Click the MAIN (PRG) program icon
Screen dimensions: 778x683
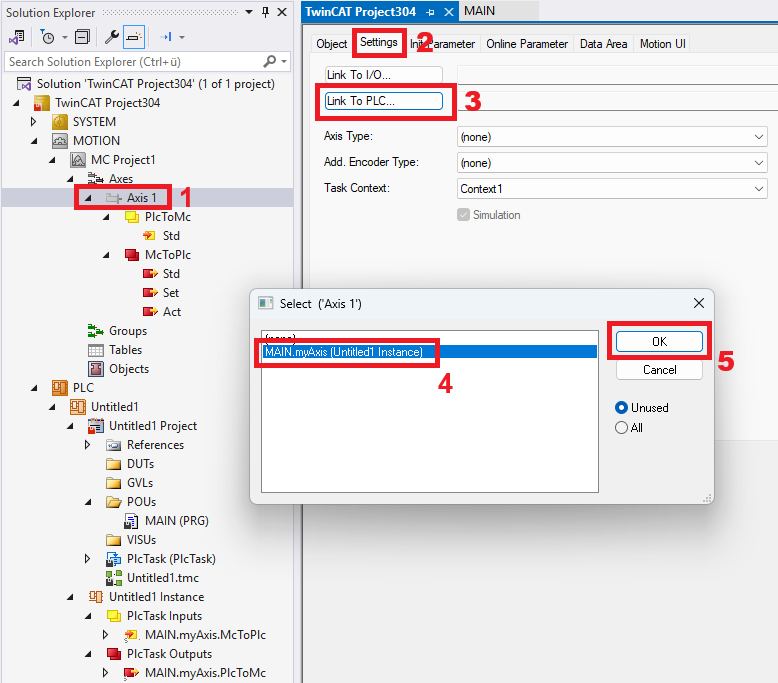(131, 521)
